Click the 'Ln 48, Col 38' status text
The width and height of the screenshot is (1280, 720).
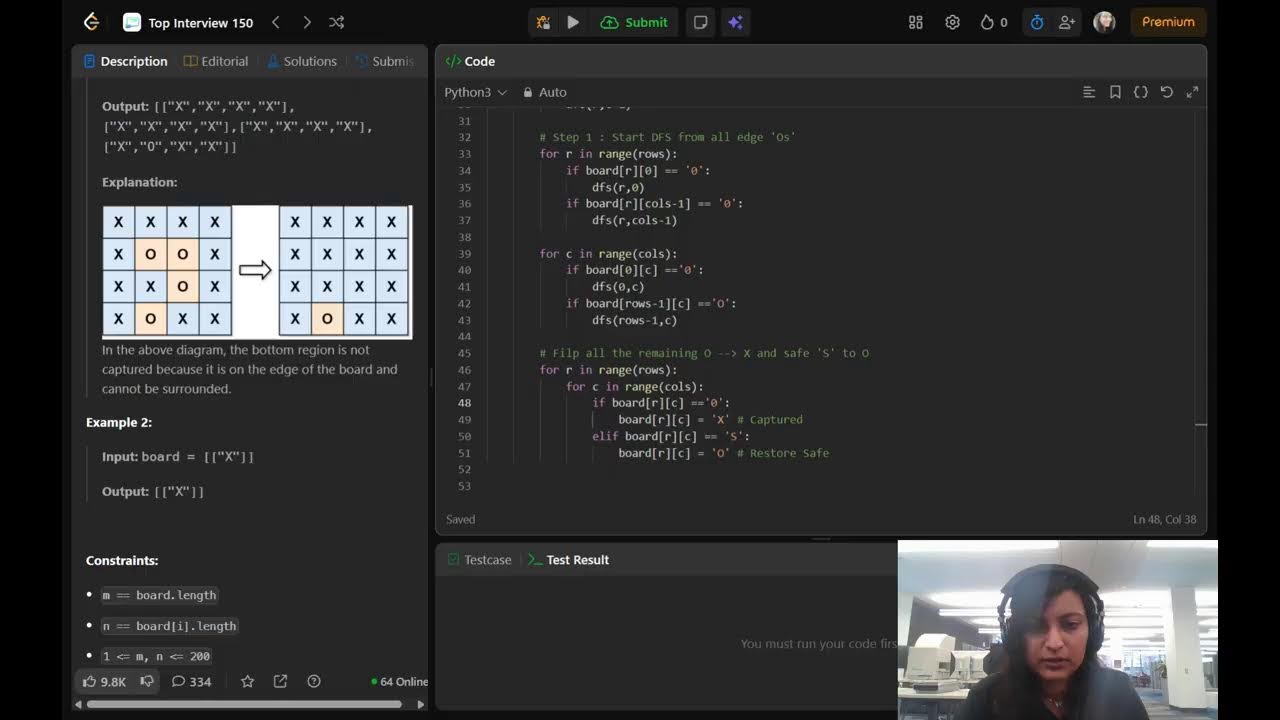[x=1164, y=519]
